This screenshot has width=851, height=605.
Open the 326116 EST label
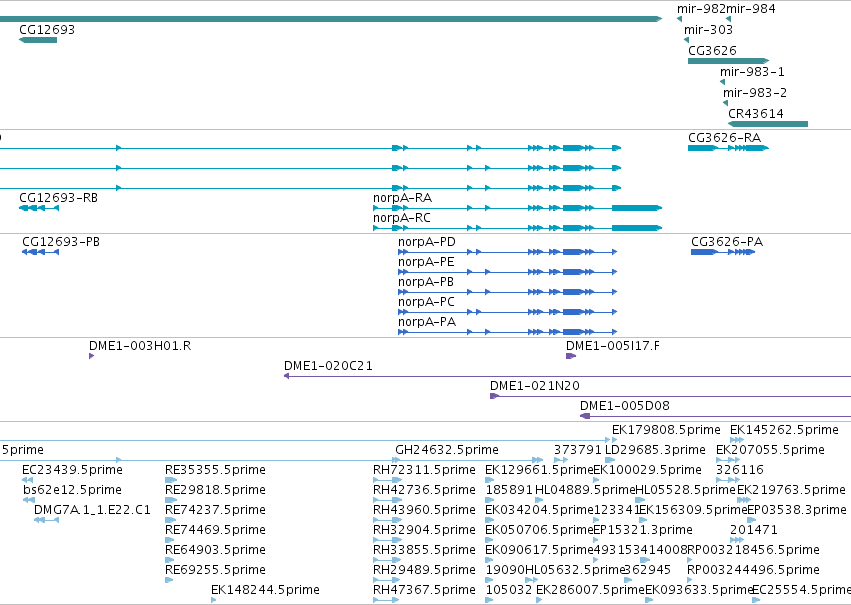tap(740, 470)
